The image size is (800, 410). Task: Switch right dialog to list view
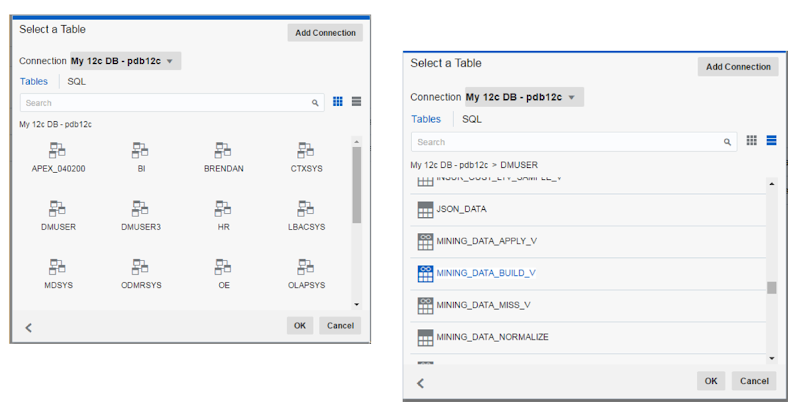pyautogui.click(x=771, y=140)
